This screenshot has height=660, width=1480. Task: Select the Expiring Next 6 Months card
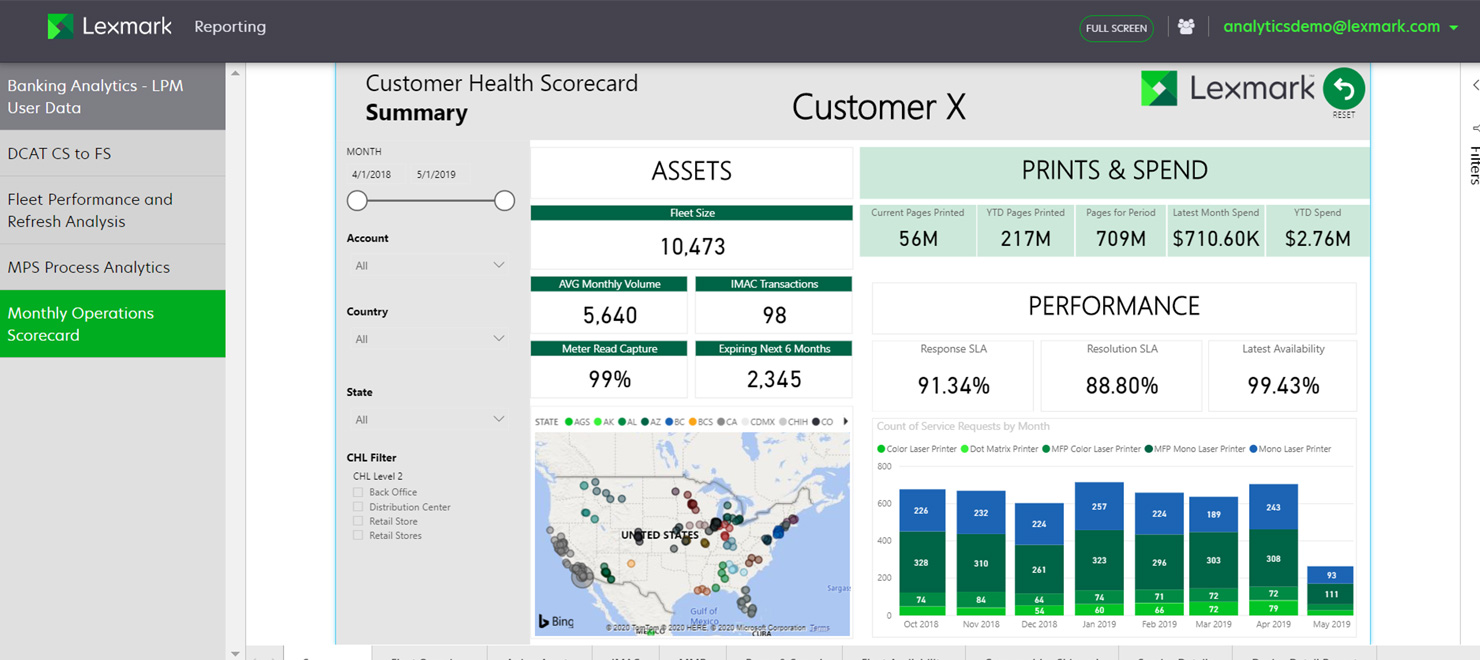(x=774, y=369)
